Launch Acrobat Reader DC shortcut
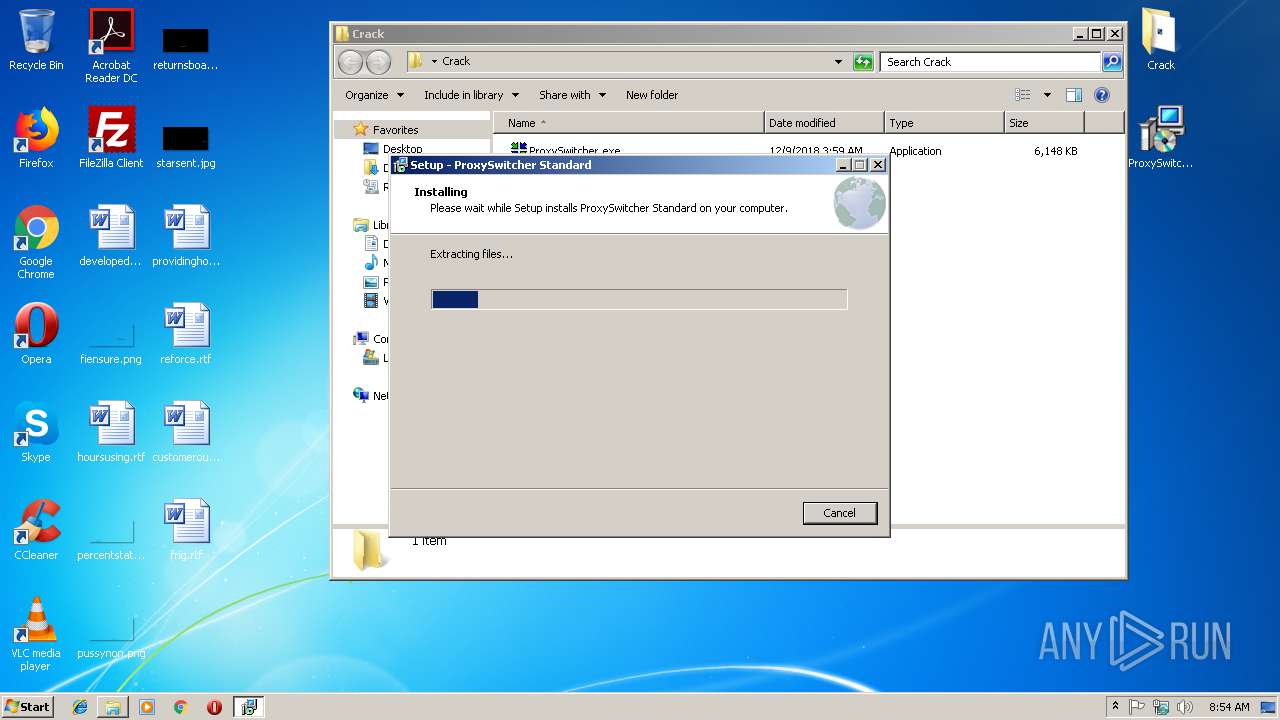 tap(111, 45)
